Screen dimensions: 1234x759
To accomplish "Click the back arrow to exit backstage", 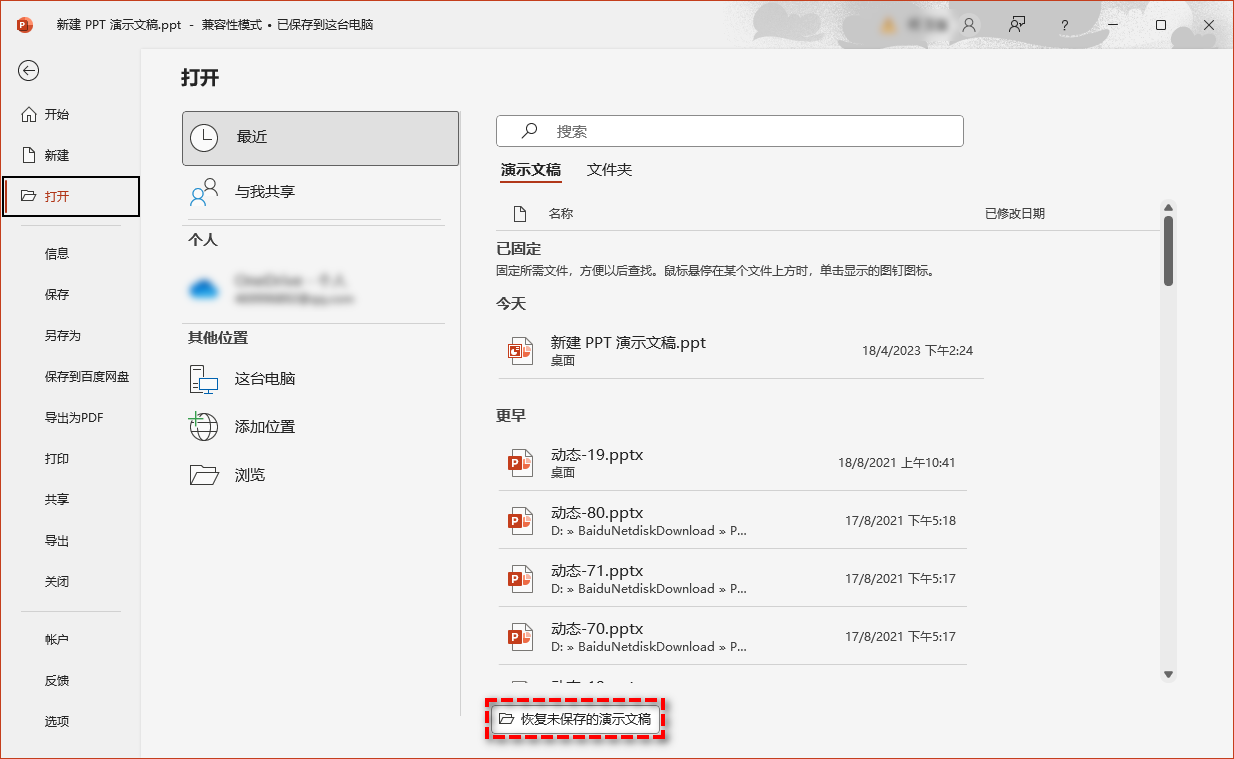I will [x=28, y=71].
